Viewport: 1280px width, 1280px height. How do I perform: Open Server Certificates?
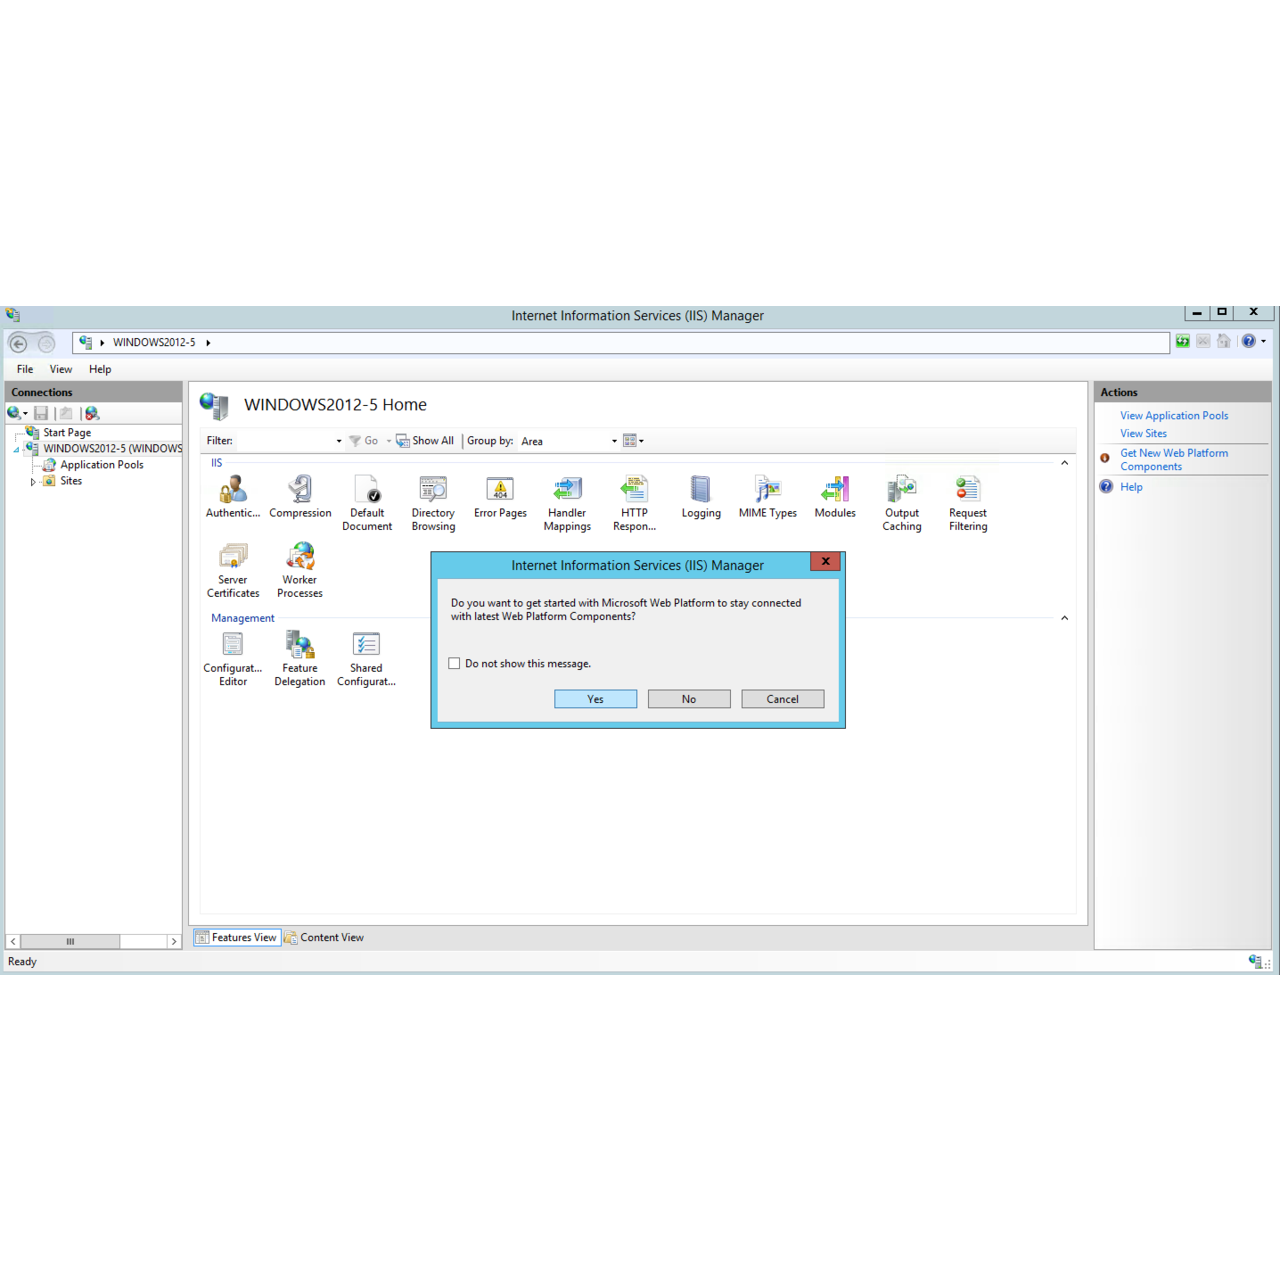pos(232,563)
